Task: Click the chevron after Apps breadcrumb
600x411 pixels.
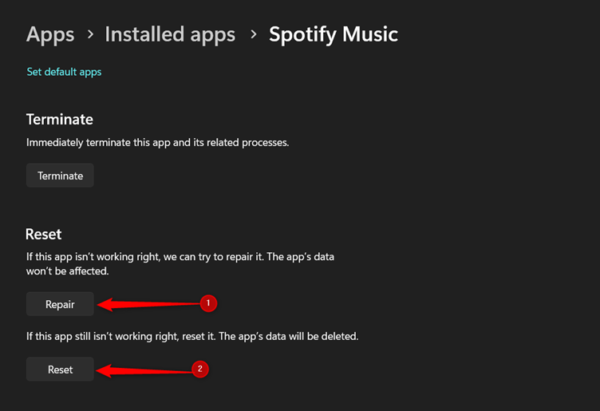Action: [90, 36]
